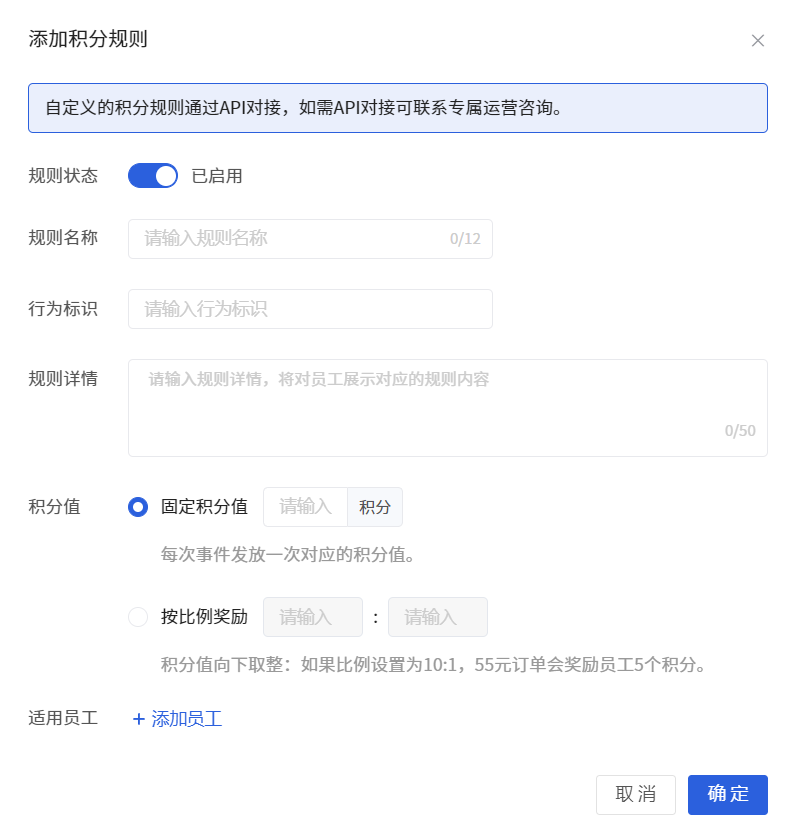
Task: Click the fixed points value input box
Action: coord(305,507)
